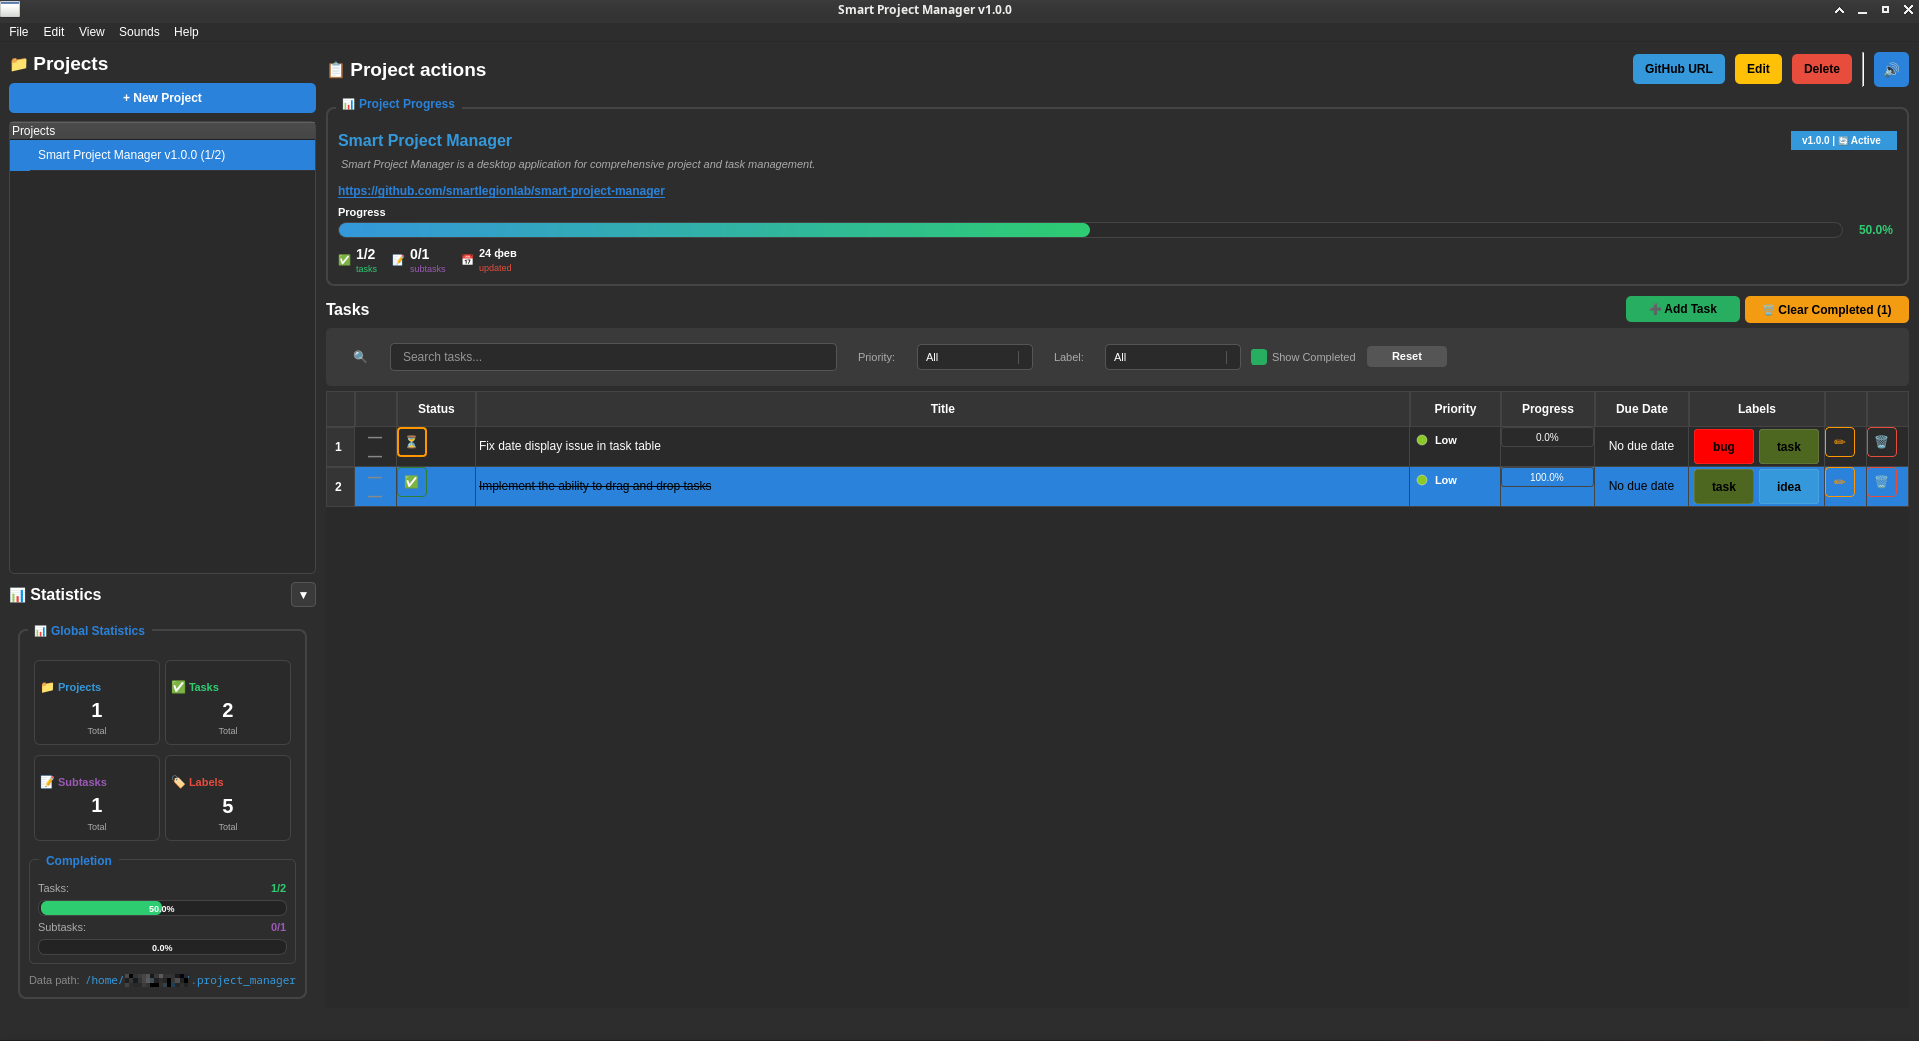Click the magnifier search icon
Screen dimensions: 1919x1041
click(360, 357)
